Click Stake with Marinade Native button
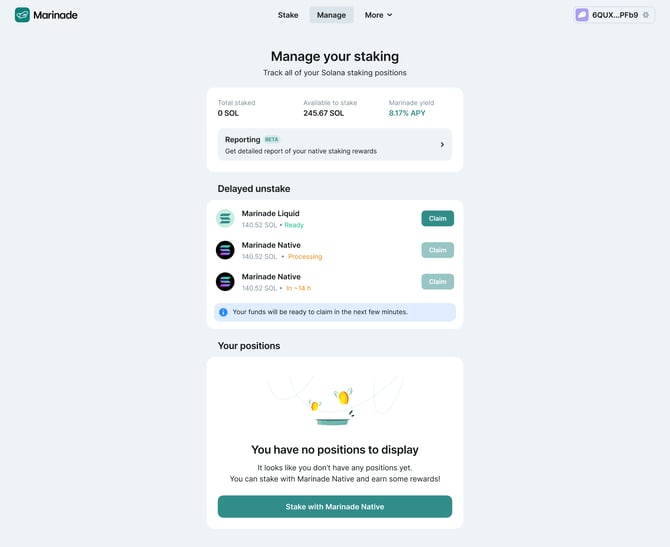The image size is (670, 547). coord(335,506)
